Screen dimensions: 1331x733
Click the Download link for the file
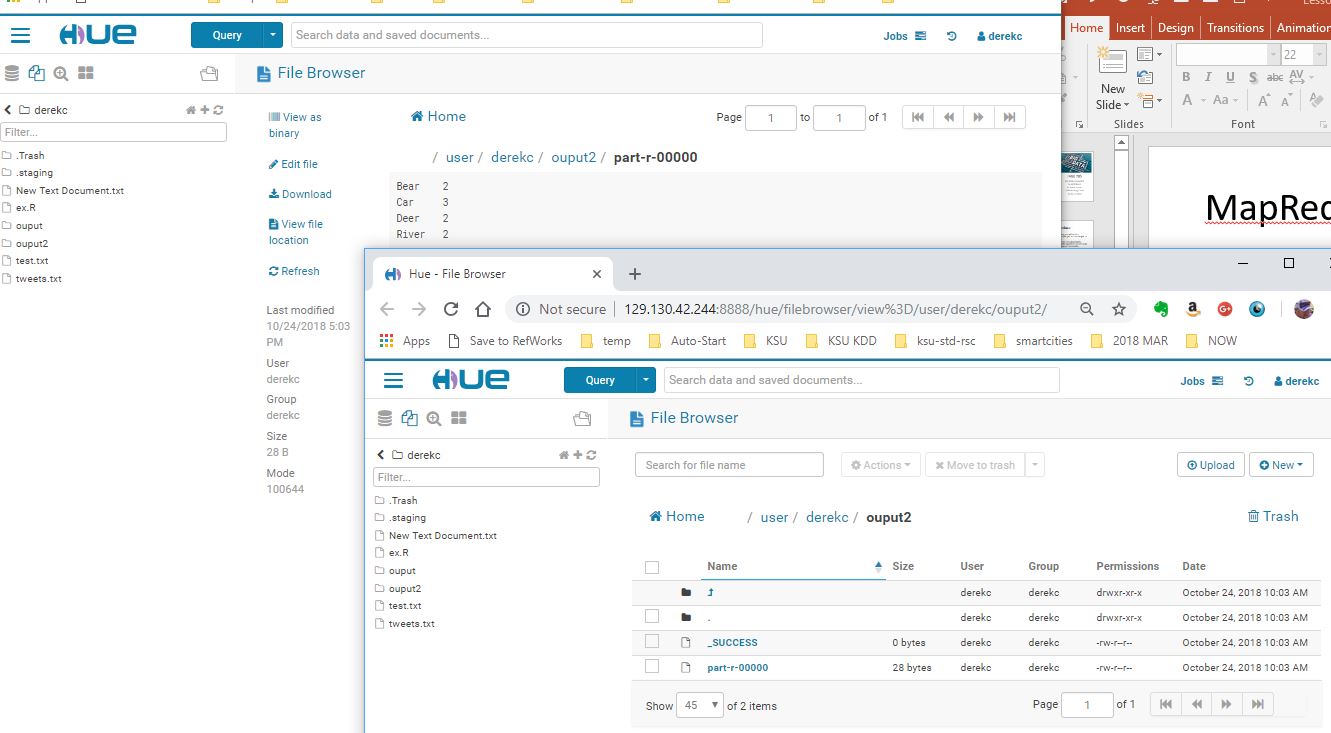[302, 193]
